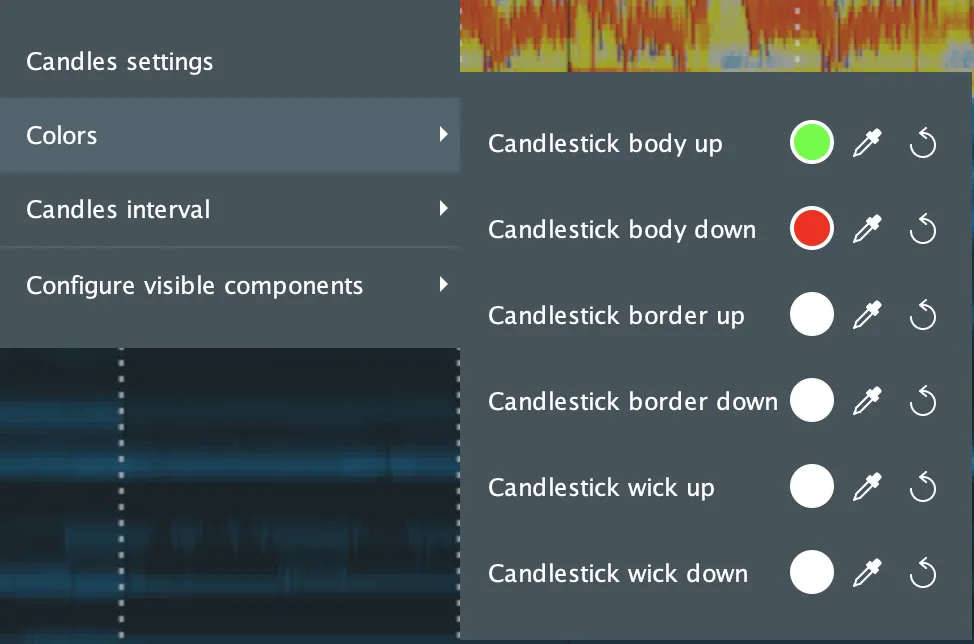This screenshot has height=644, width=974.
Task: Open the Candles interval submenu
Action: (228, 210)
